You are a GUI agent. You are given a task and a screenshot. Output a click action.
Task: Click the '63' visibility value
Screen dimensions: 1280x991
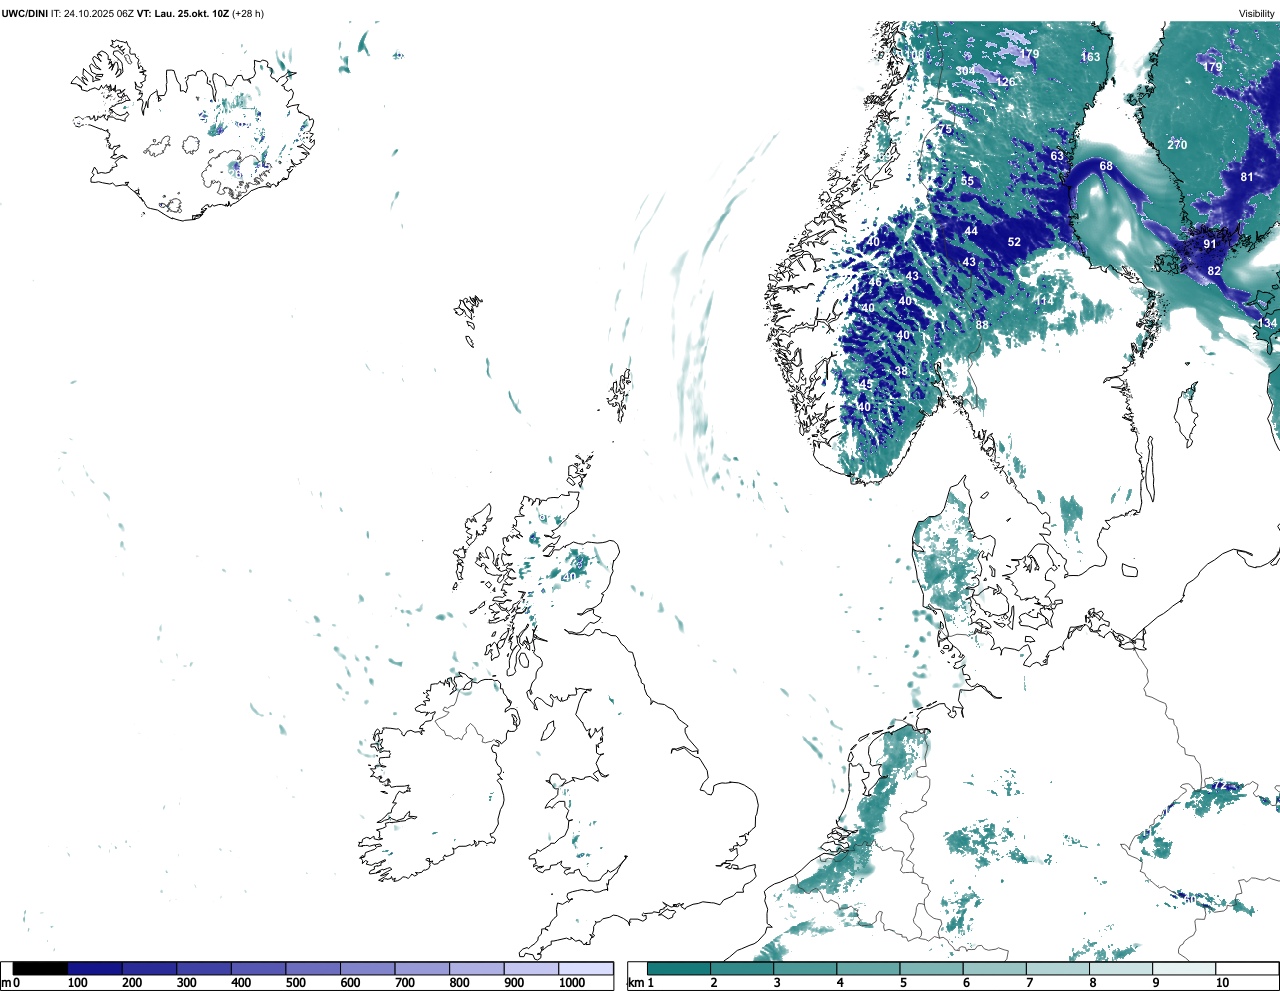pyautogui.click(x=1057, y=156)
